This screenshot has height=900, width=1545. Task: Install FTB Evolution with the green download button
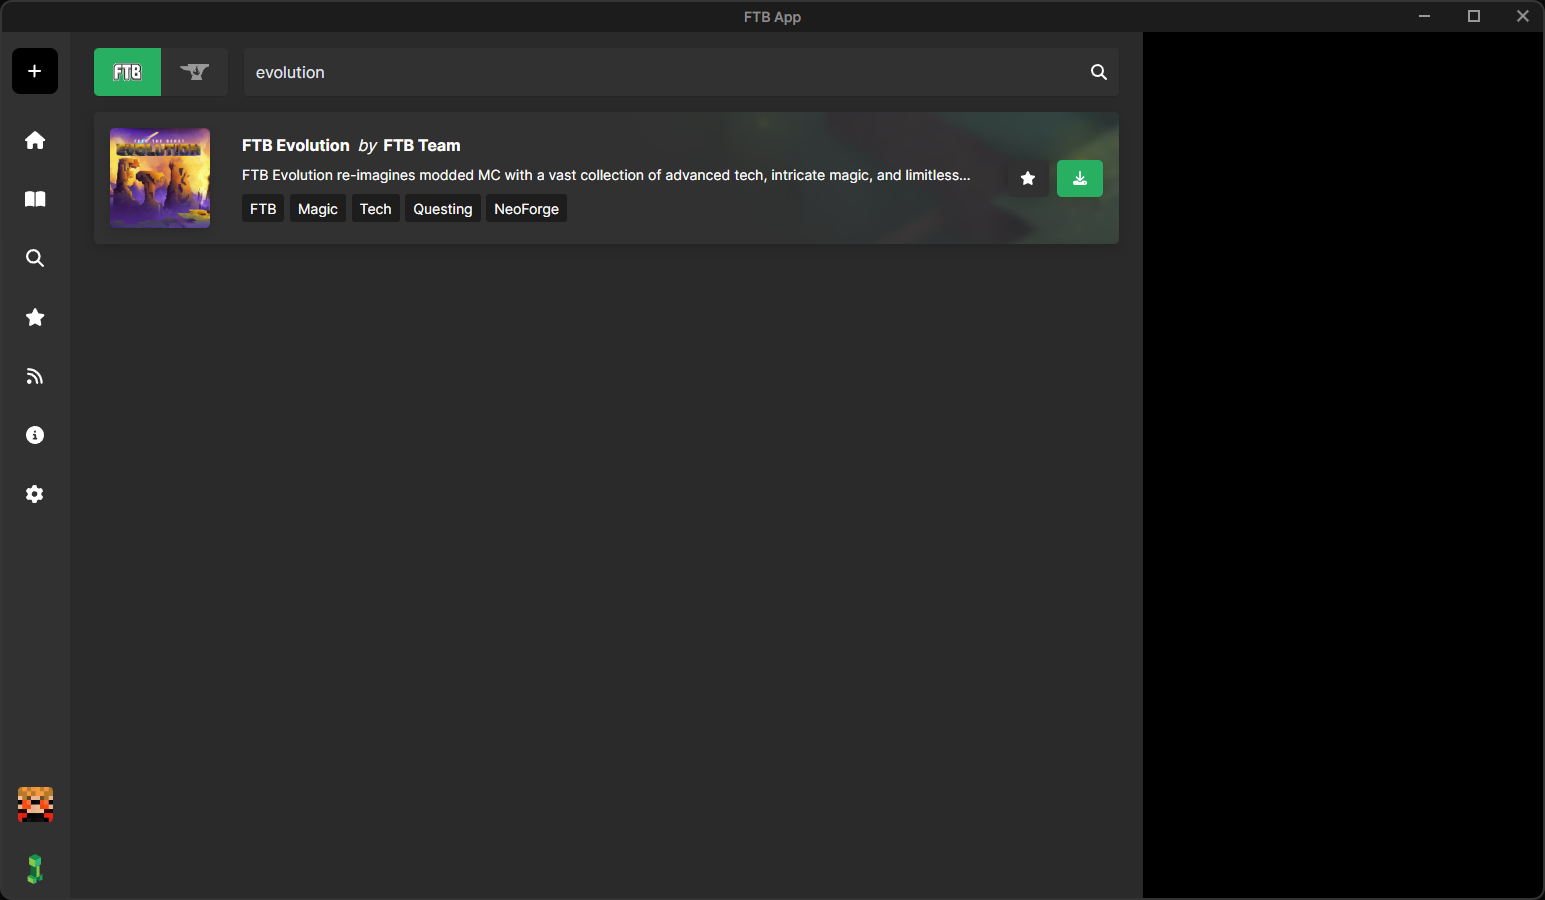(x=1079, y=179)
